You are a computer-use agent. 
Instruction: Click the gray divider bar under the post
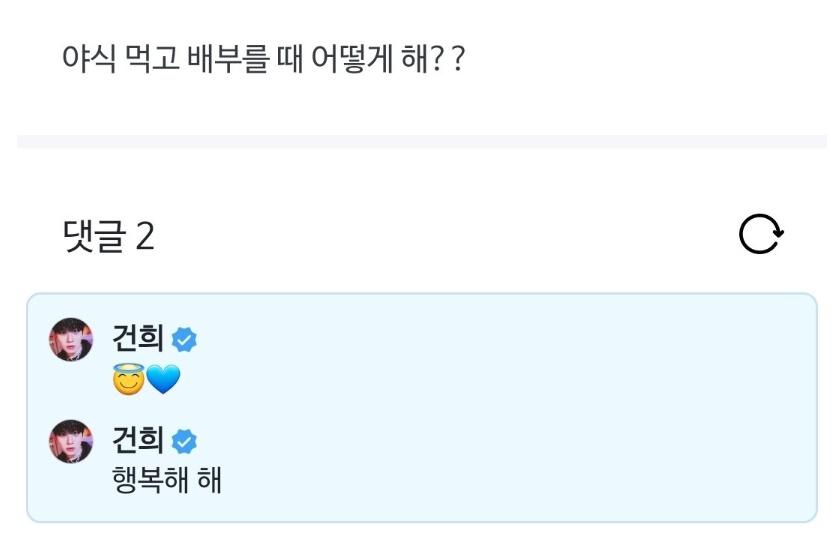[420, 142]
